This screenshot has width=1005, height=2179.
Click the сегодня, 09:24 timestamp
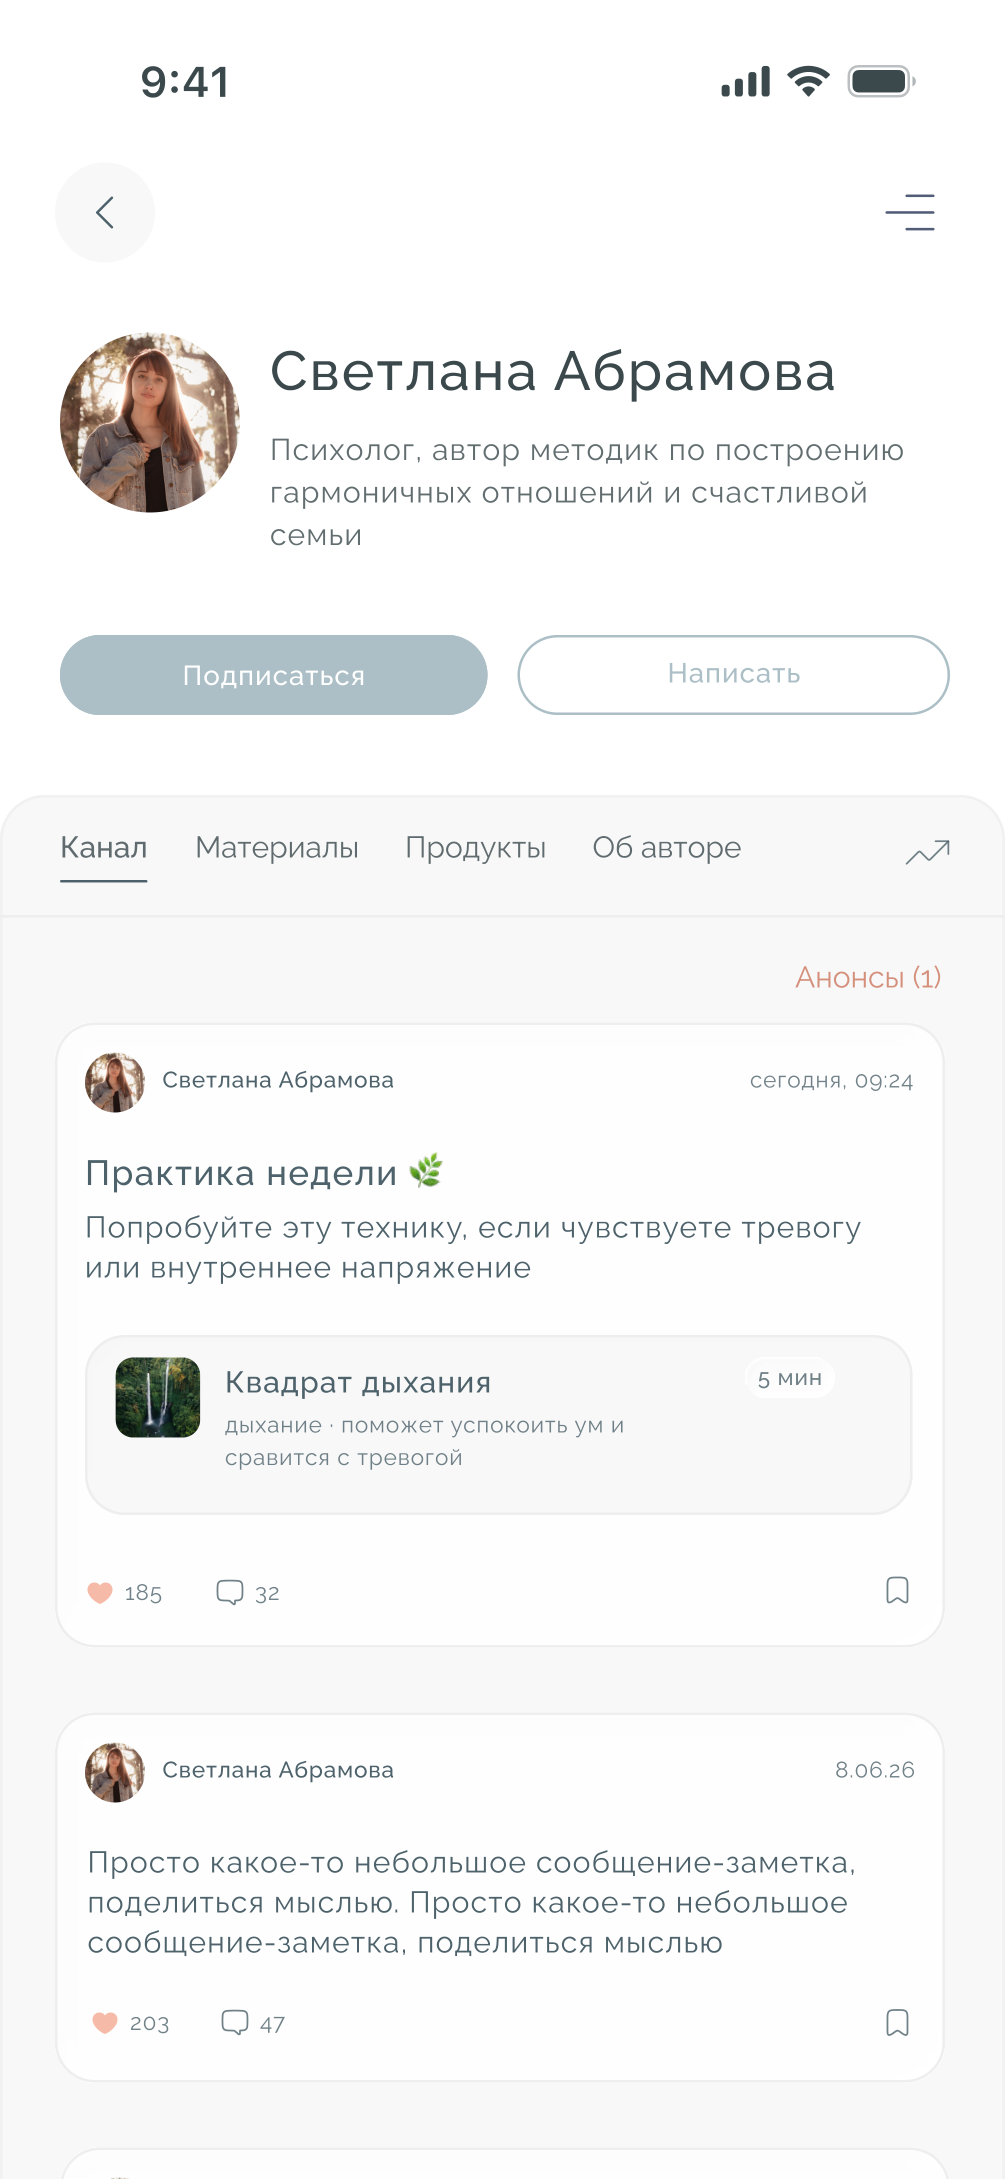point(832,1081)
